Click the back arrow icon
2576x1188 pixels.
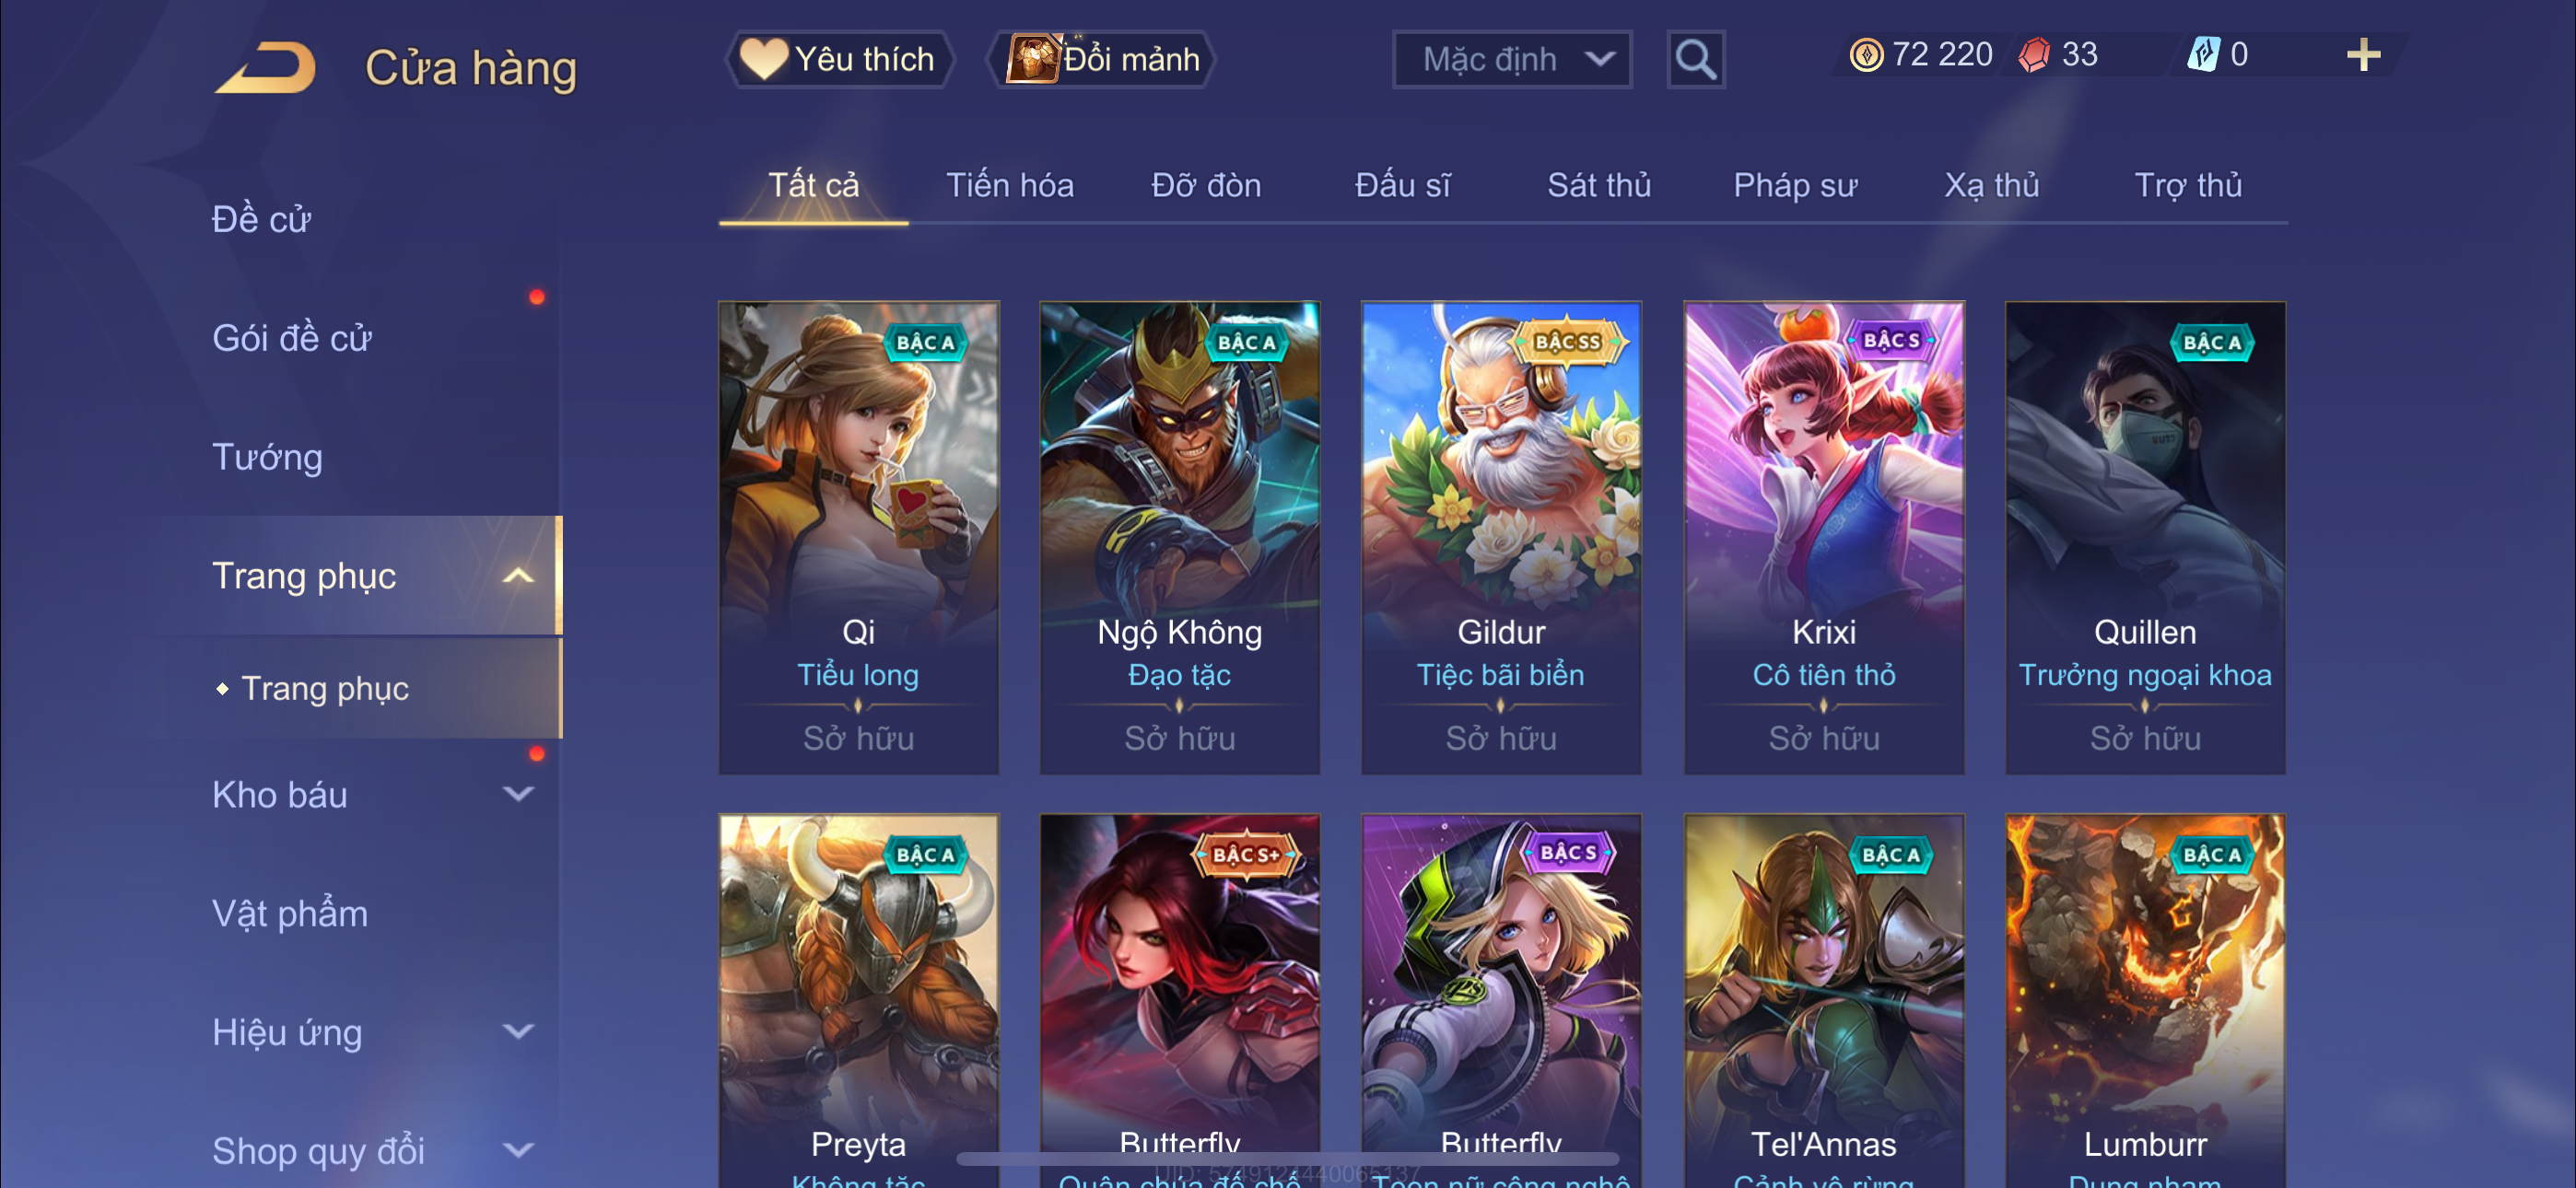point(267,68)
